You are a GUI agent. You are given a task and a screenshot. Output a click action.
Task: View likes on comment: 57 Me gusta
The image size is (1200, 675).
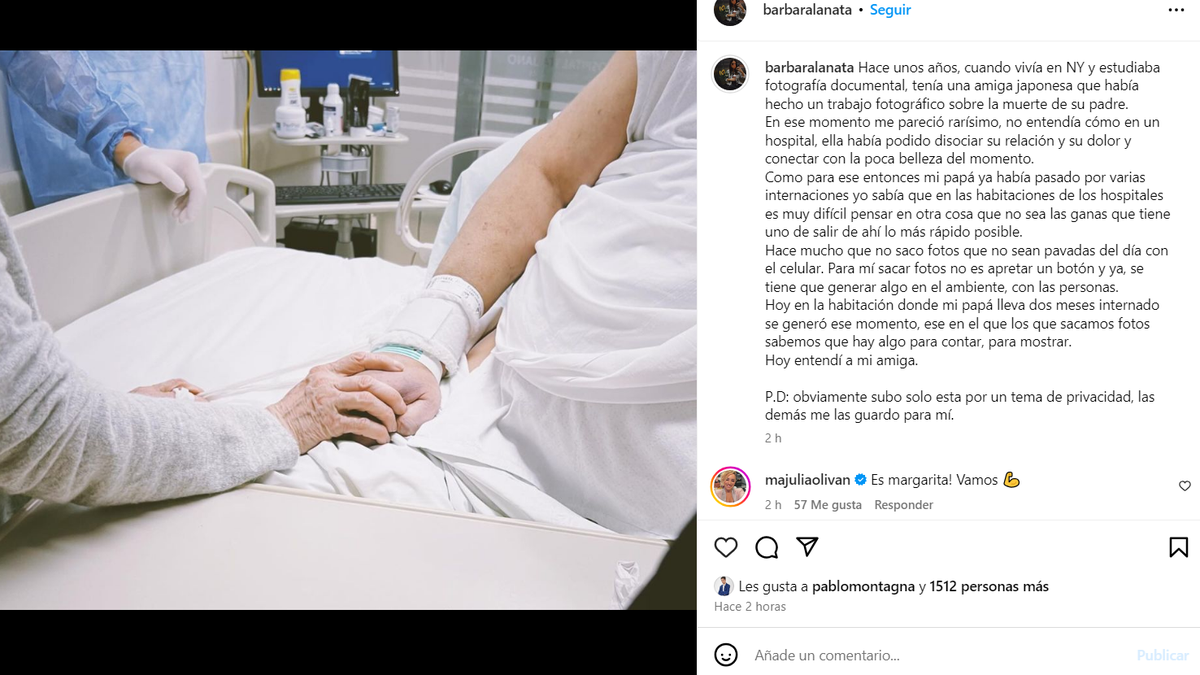coord(828,505)
